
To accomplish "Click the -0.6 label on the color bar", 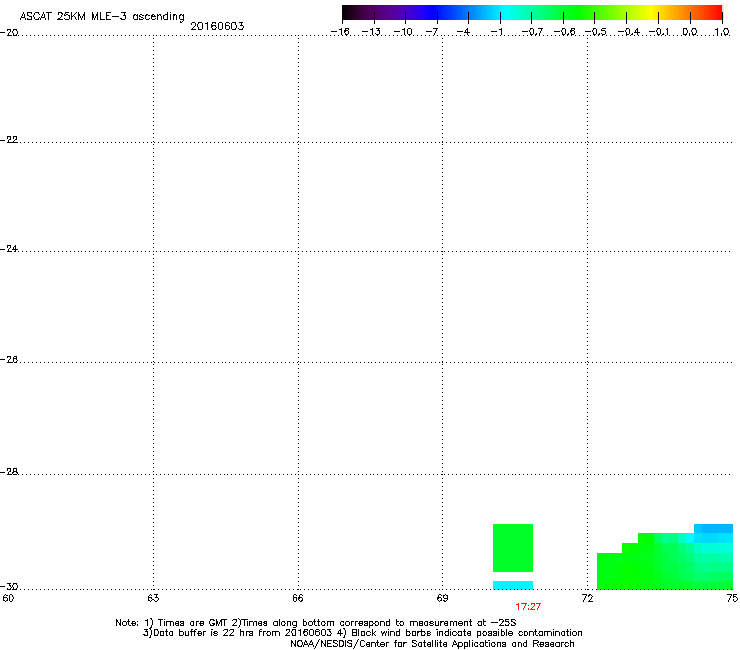I will pos(564,32).
